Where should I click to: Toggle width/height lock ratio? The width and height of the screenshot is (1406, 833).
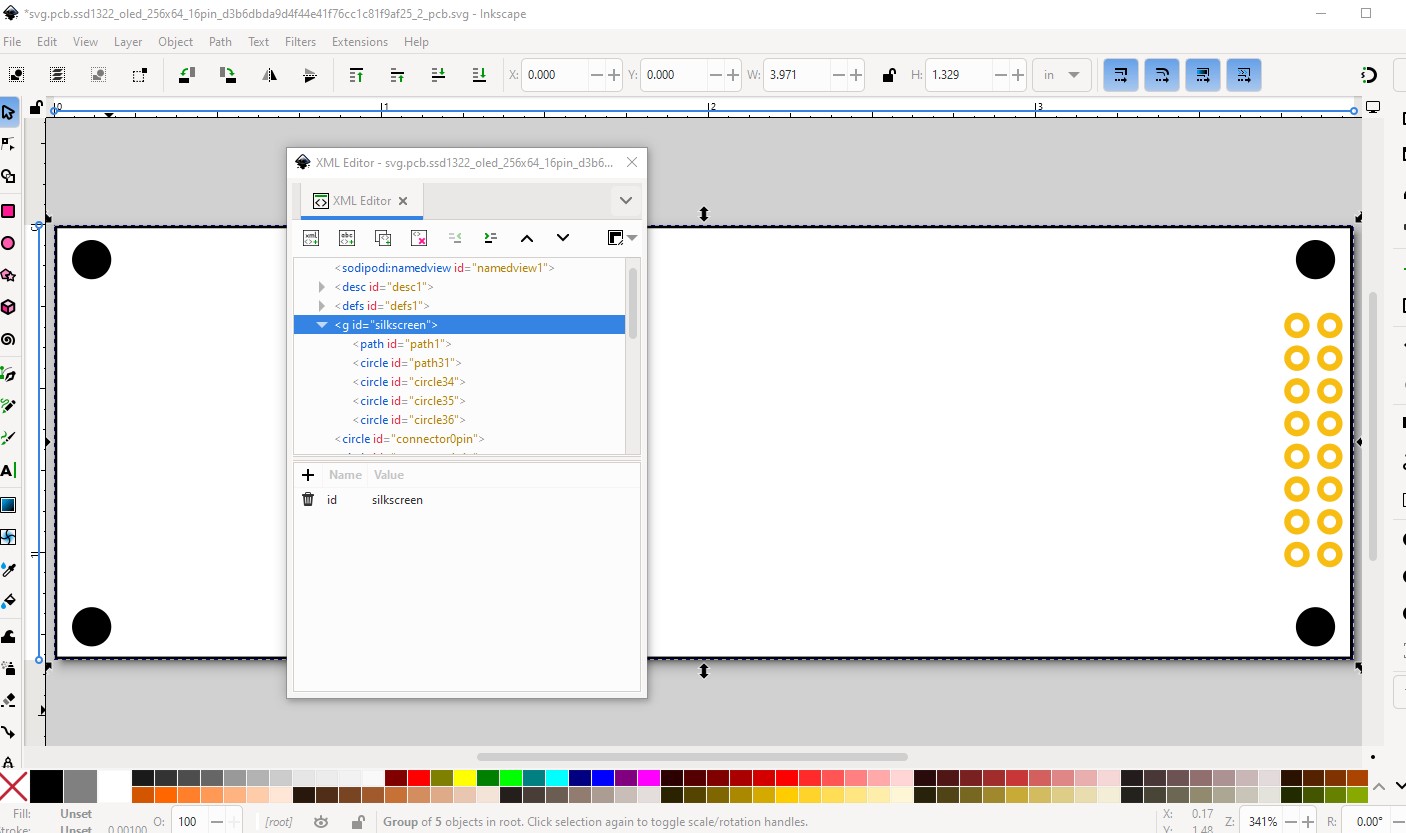(888, 75)
